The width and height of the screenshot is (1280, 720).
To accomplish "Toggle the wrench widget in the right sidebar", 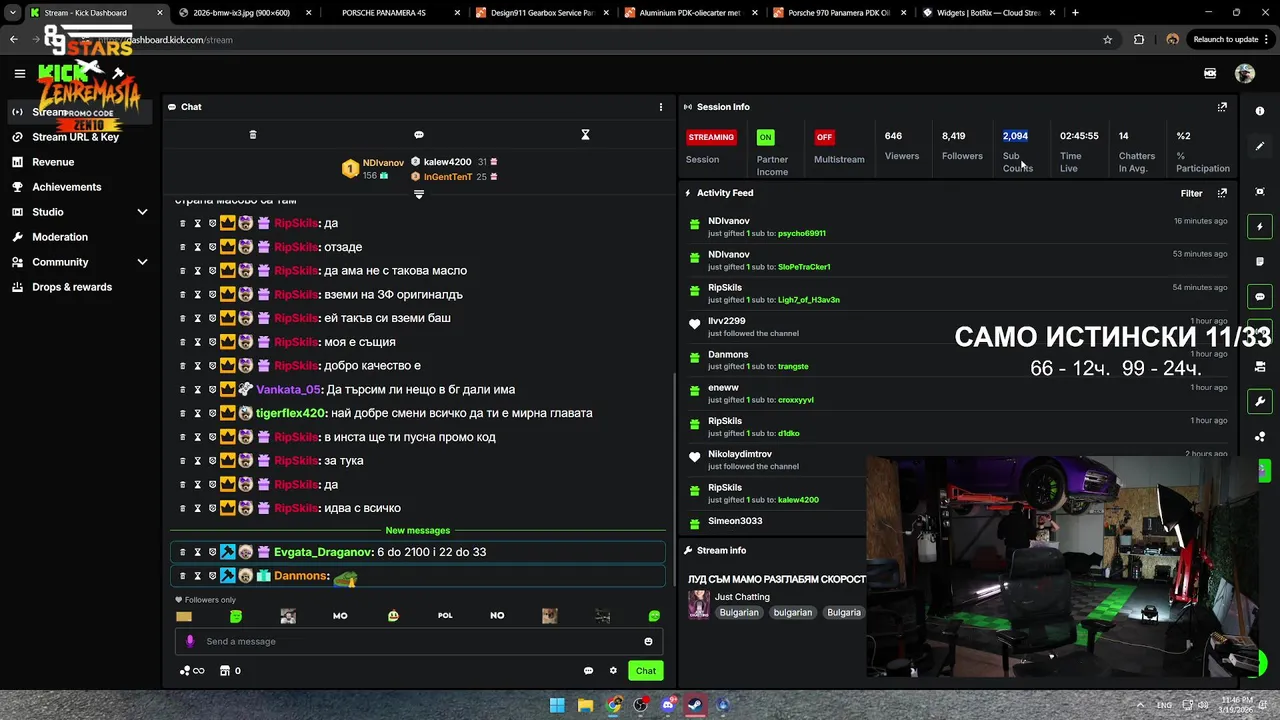I will click(1260, 402).
